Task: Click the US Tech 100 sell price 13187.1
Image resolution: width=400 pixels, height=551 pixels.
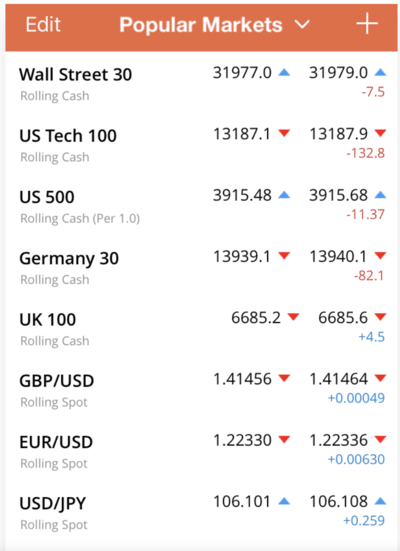Action: [x=242, y=134]
